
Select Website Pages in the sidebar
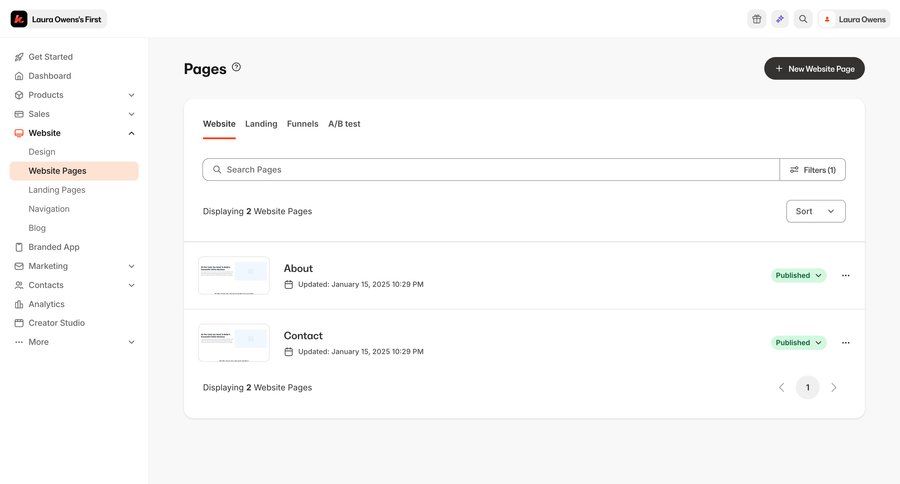click(x=74, y=171)
